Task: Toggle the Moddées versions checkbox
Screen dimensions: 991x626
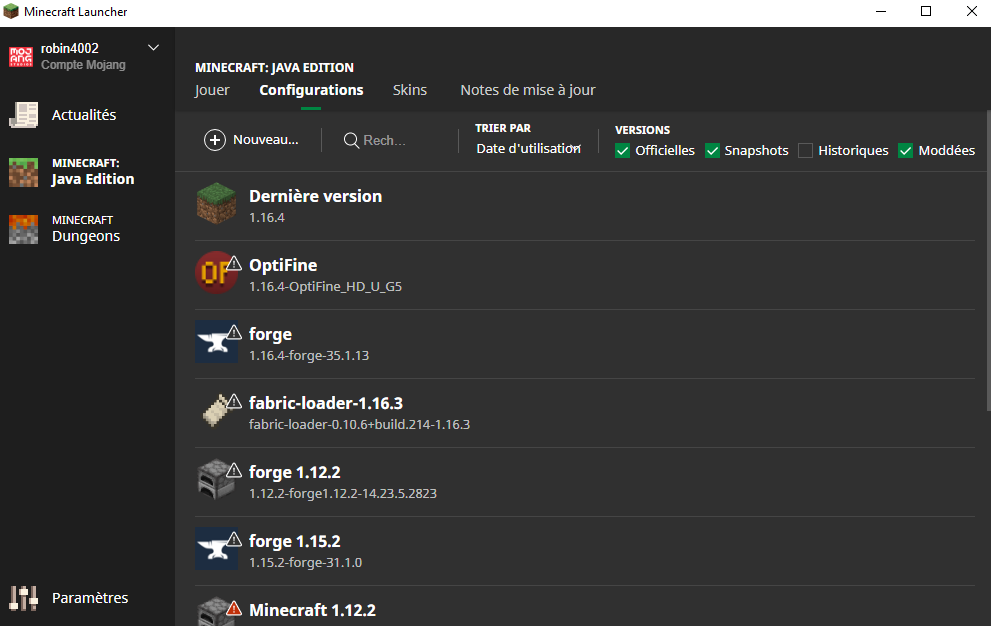Action: (x=906, y=151)
